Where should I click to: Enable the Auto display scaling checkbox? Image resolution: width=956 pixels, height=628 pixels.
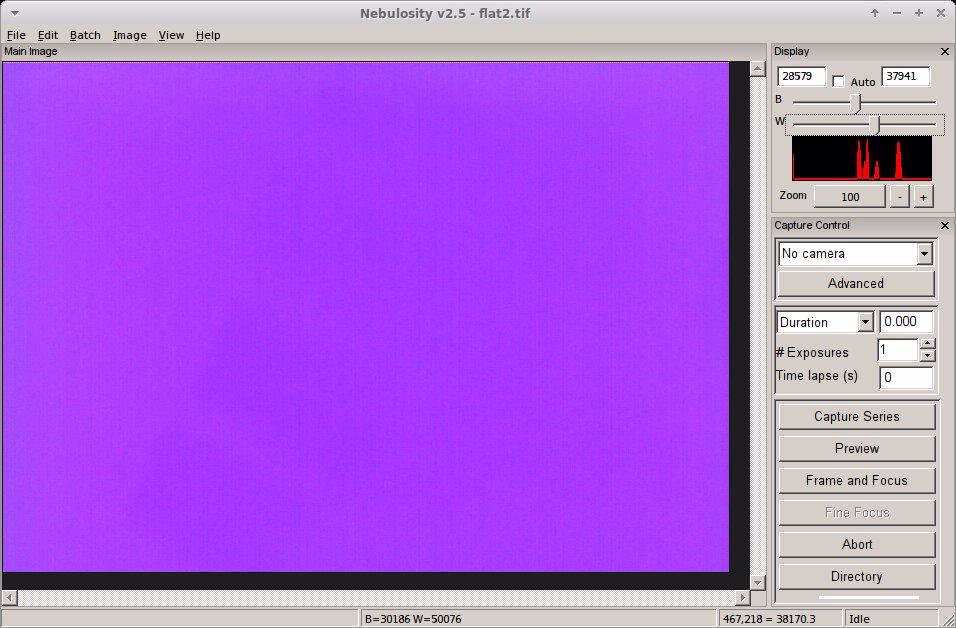[839, 81]
